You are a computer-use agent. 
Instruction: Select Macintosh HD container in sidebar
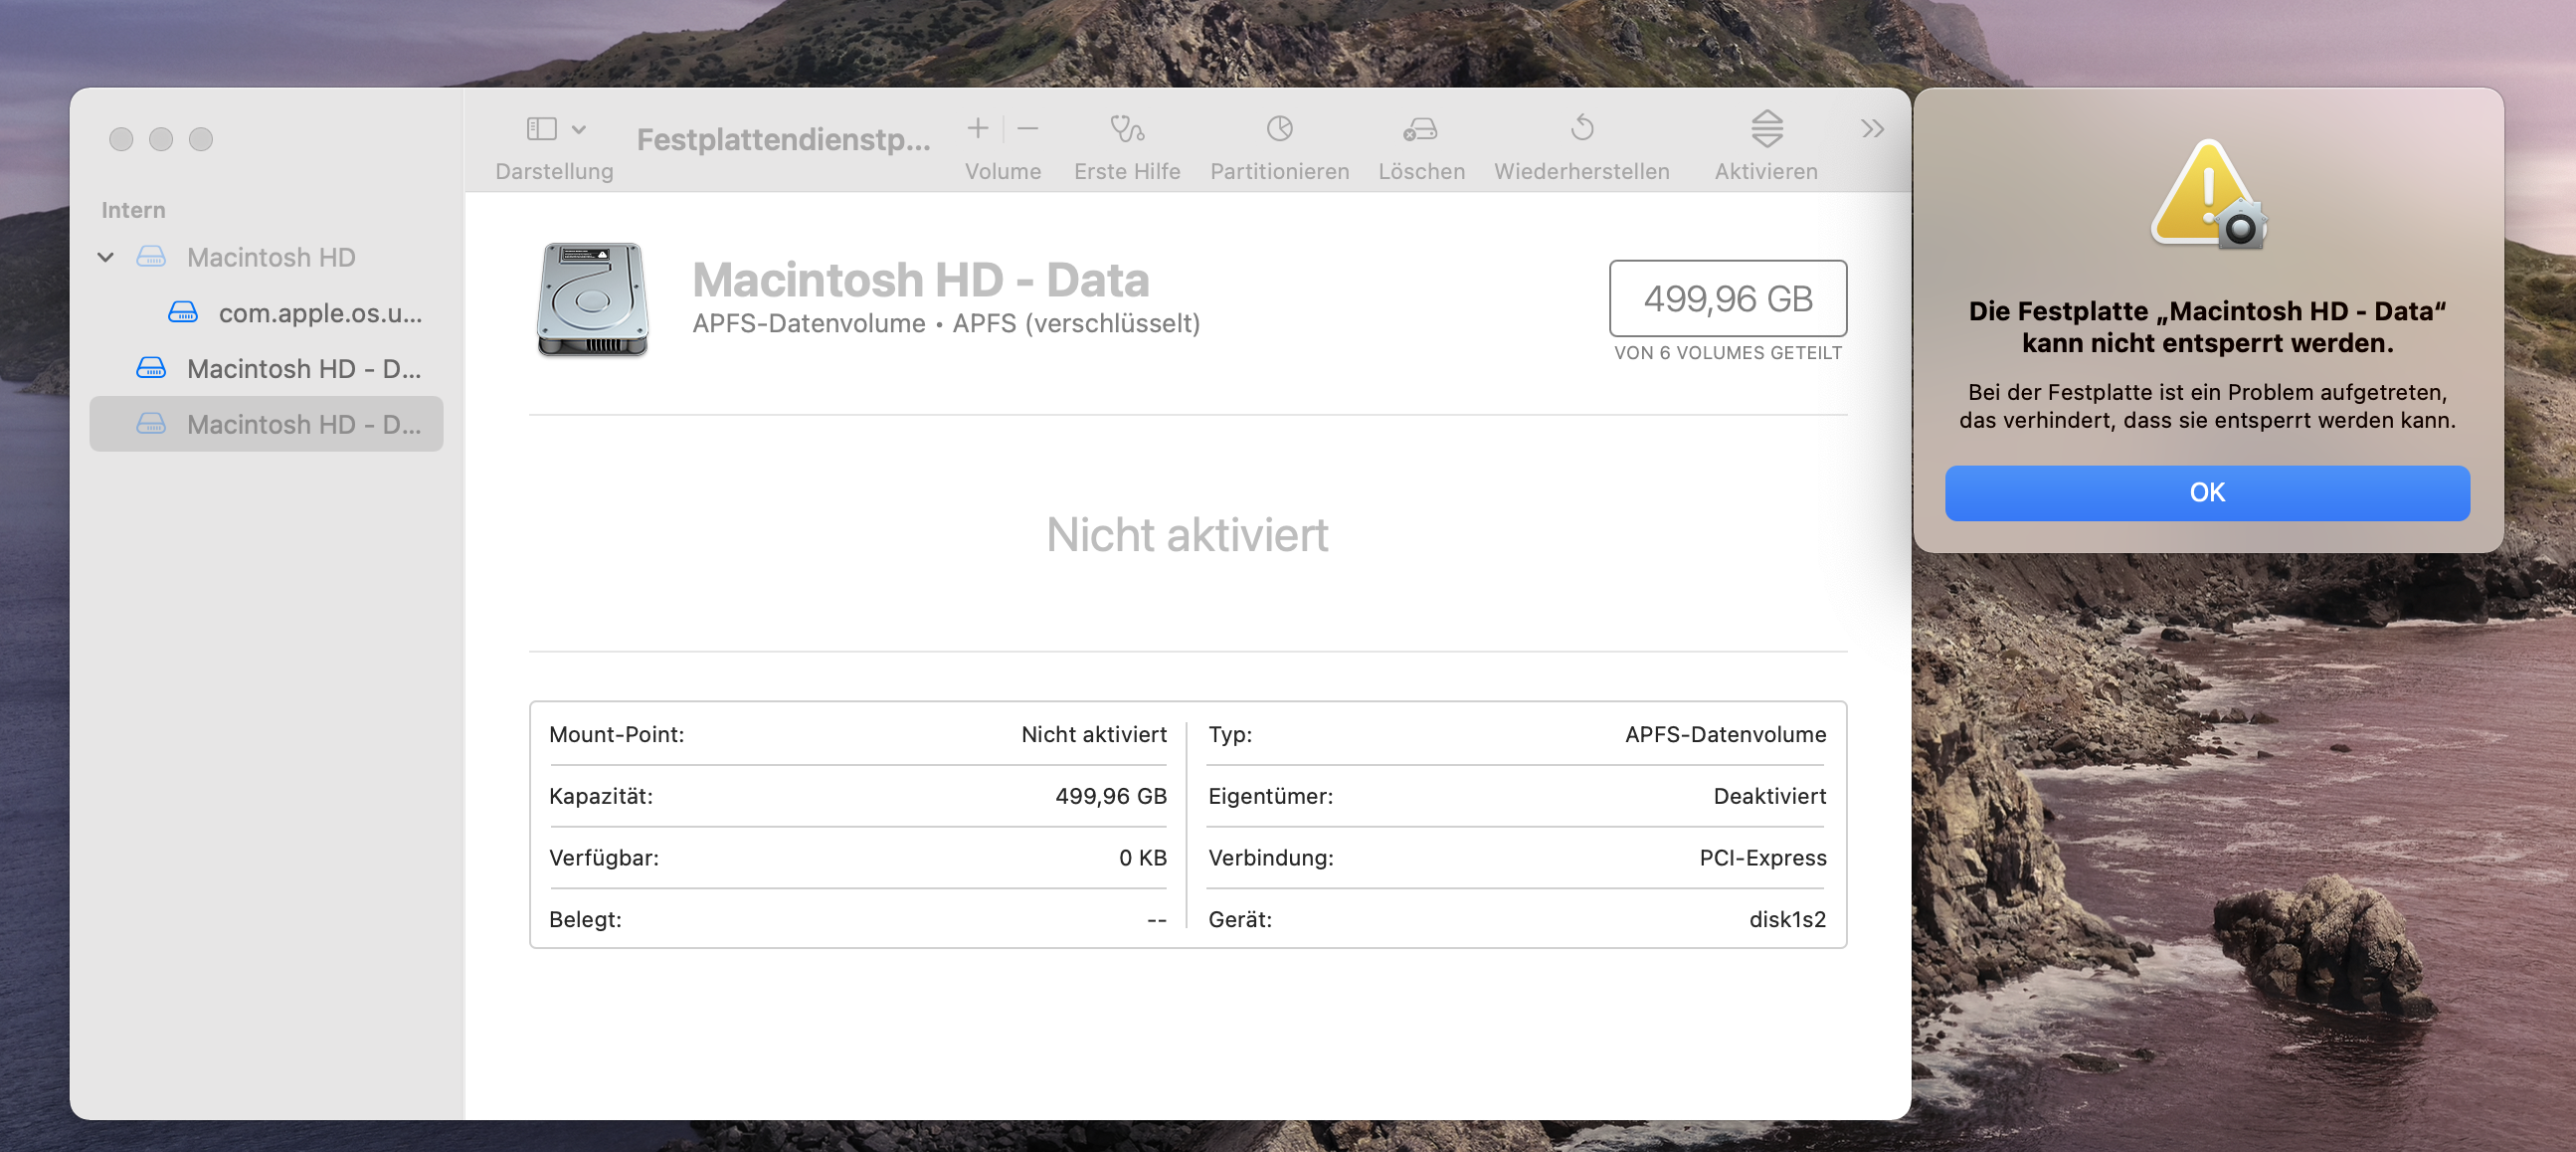[270, 257]
